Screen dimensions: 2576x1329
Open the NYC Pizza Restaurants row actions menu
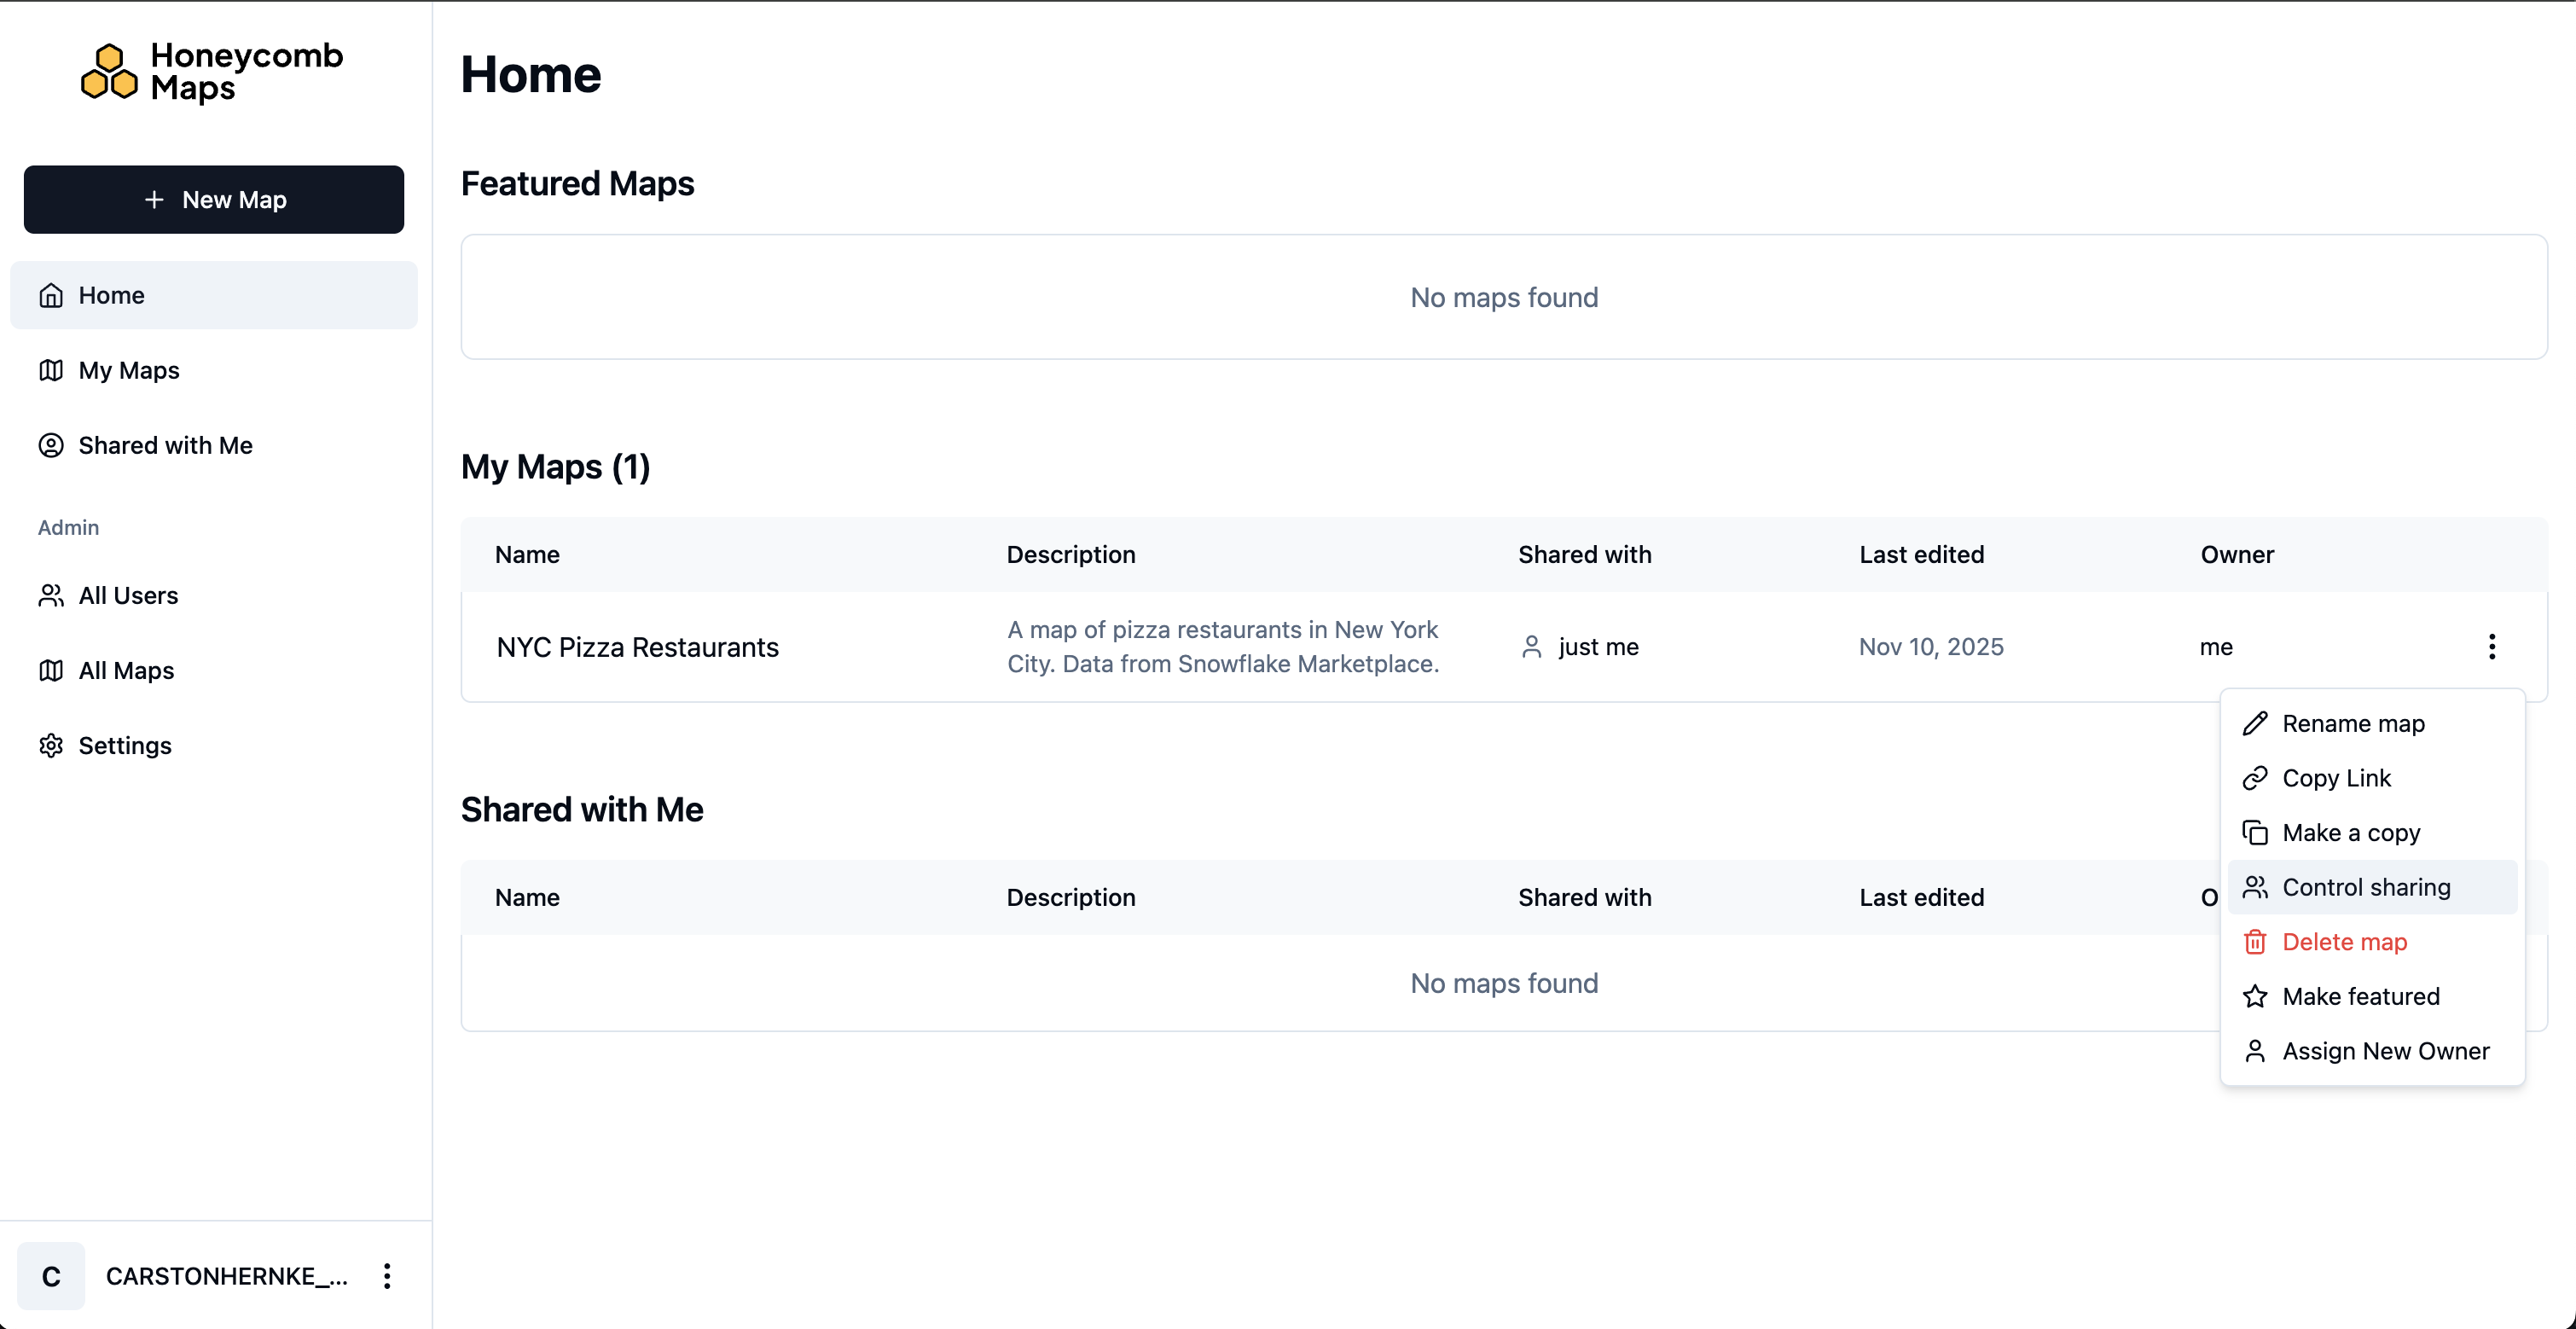2492,647
